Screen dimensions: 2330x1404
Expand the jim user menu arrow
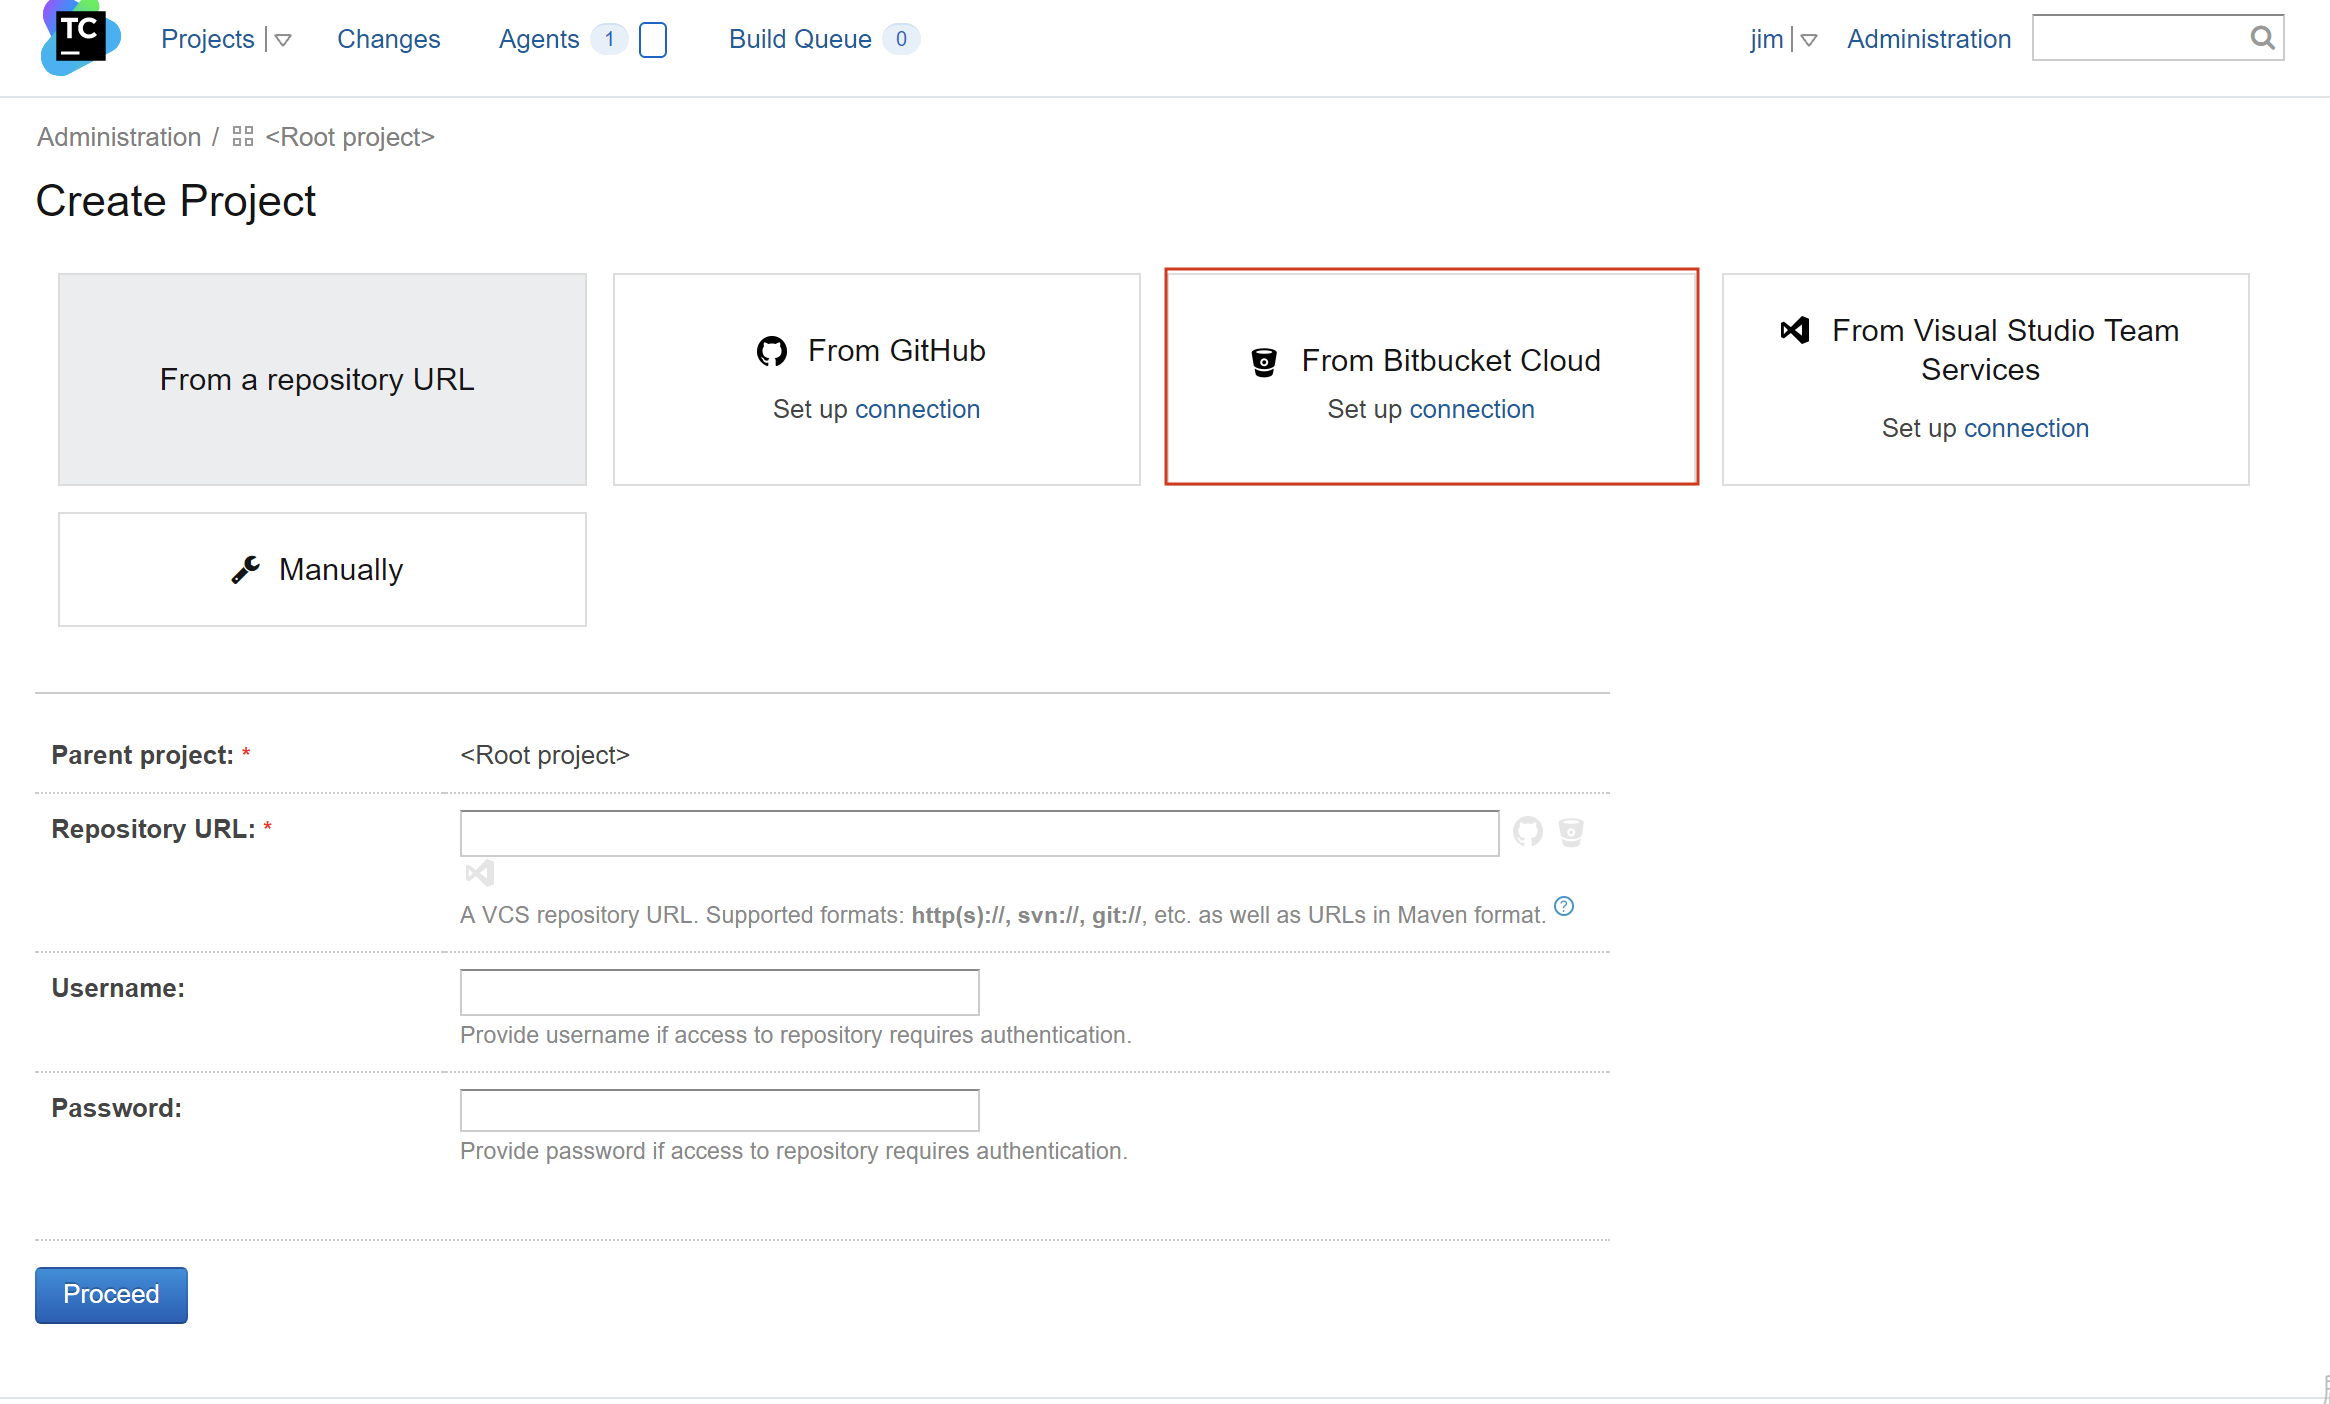click(1809, 40)
